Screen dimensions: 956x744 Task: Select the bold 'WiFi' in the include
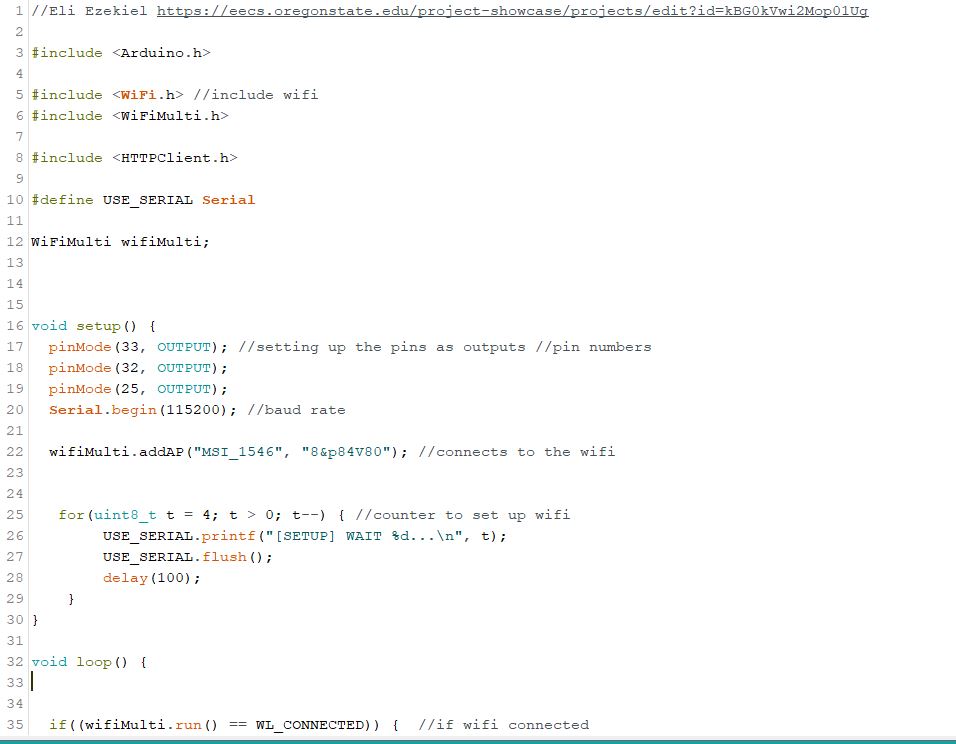coord(138,95)
